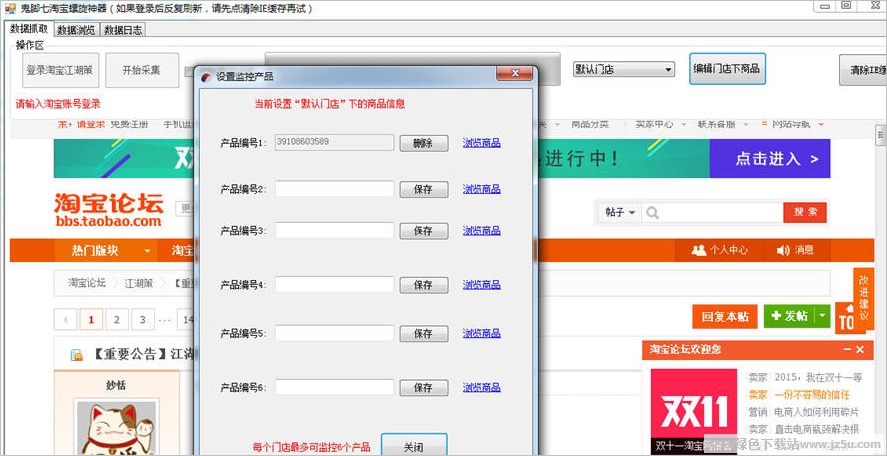The width and height of the screenshot is (887, 456).
Task: Click the icon in the 设置监控产品 dialog title
Action: (x=206, y=76)
